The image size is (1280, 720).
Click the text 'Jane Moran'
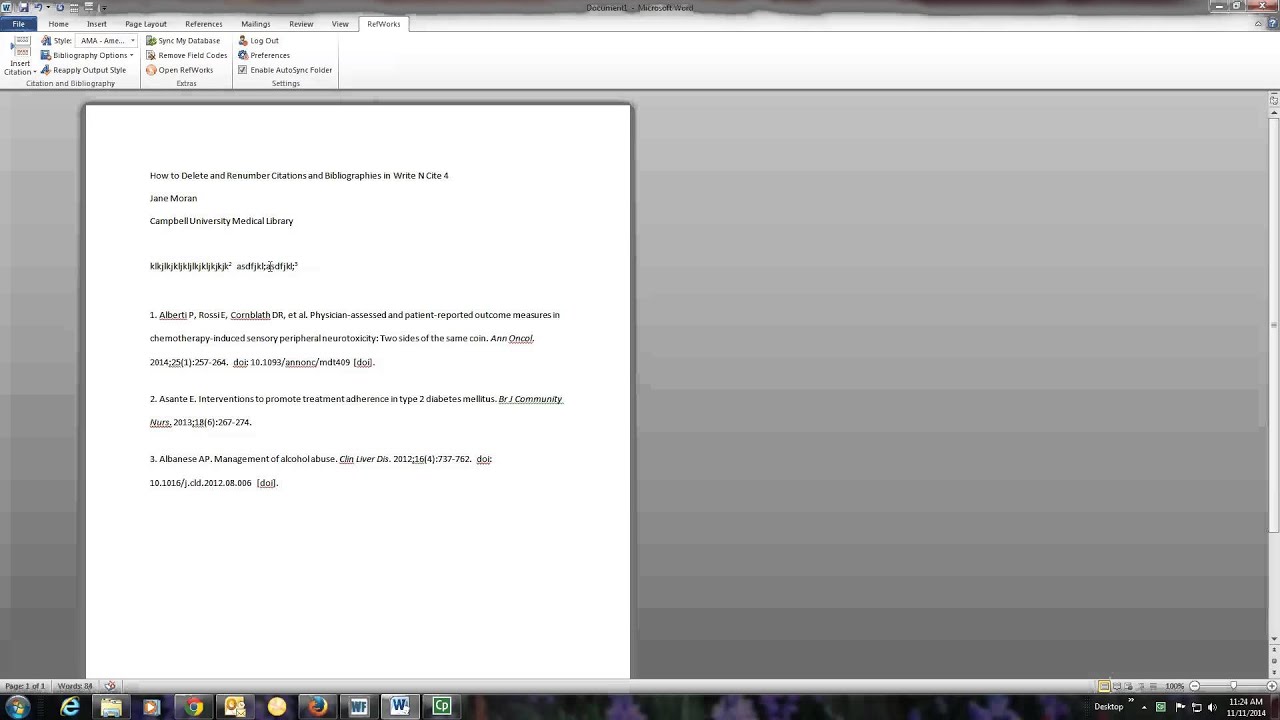173,198
